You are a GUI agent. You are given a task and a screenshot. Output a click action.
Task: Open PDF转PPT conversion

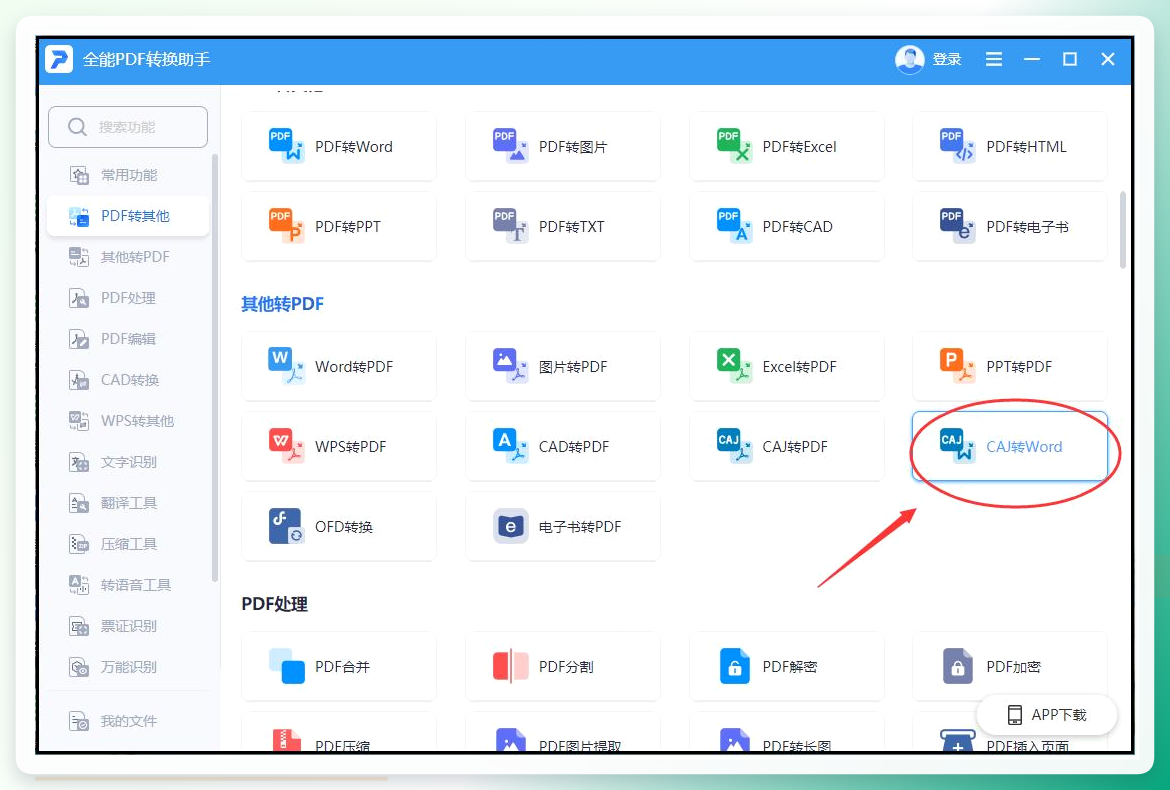coord(339,227)
